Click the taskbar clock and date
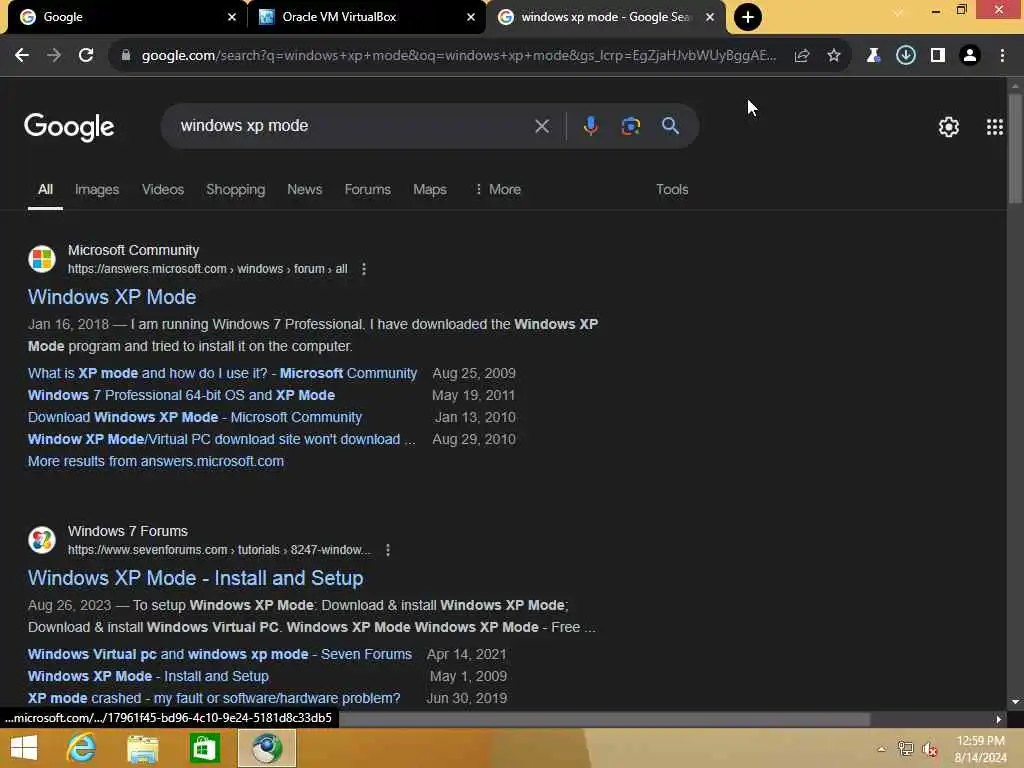Viewport: 1024px width, 768px height. point(980,749)
